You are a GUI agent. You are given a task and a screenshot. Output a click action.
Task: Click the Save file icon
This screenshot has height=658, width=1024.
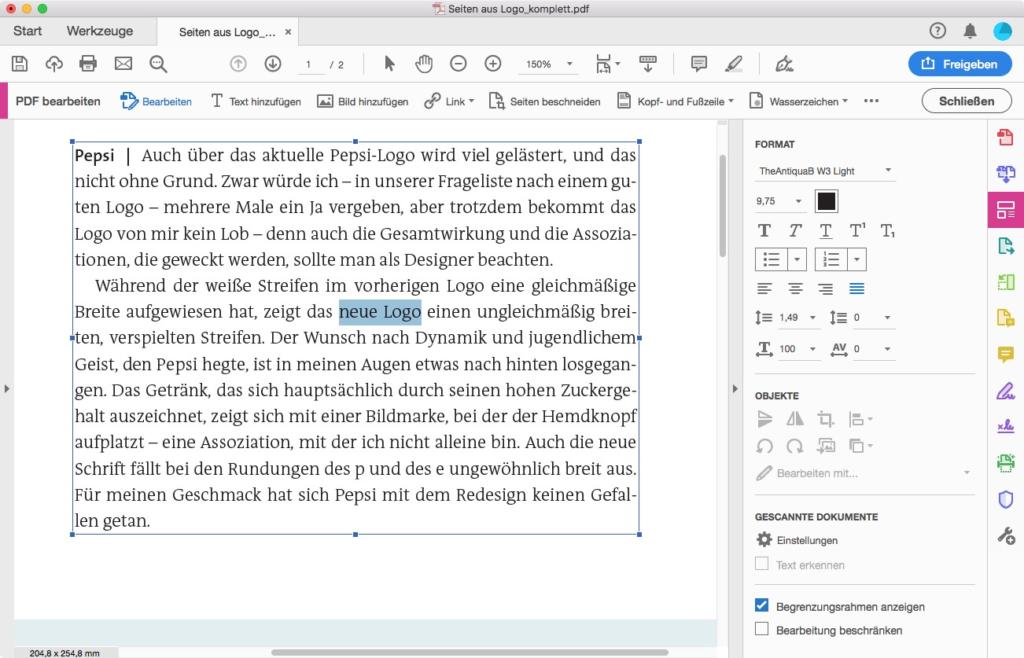pos(20,64)
